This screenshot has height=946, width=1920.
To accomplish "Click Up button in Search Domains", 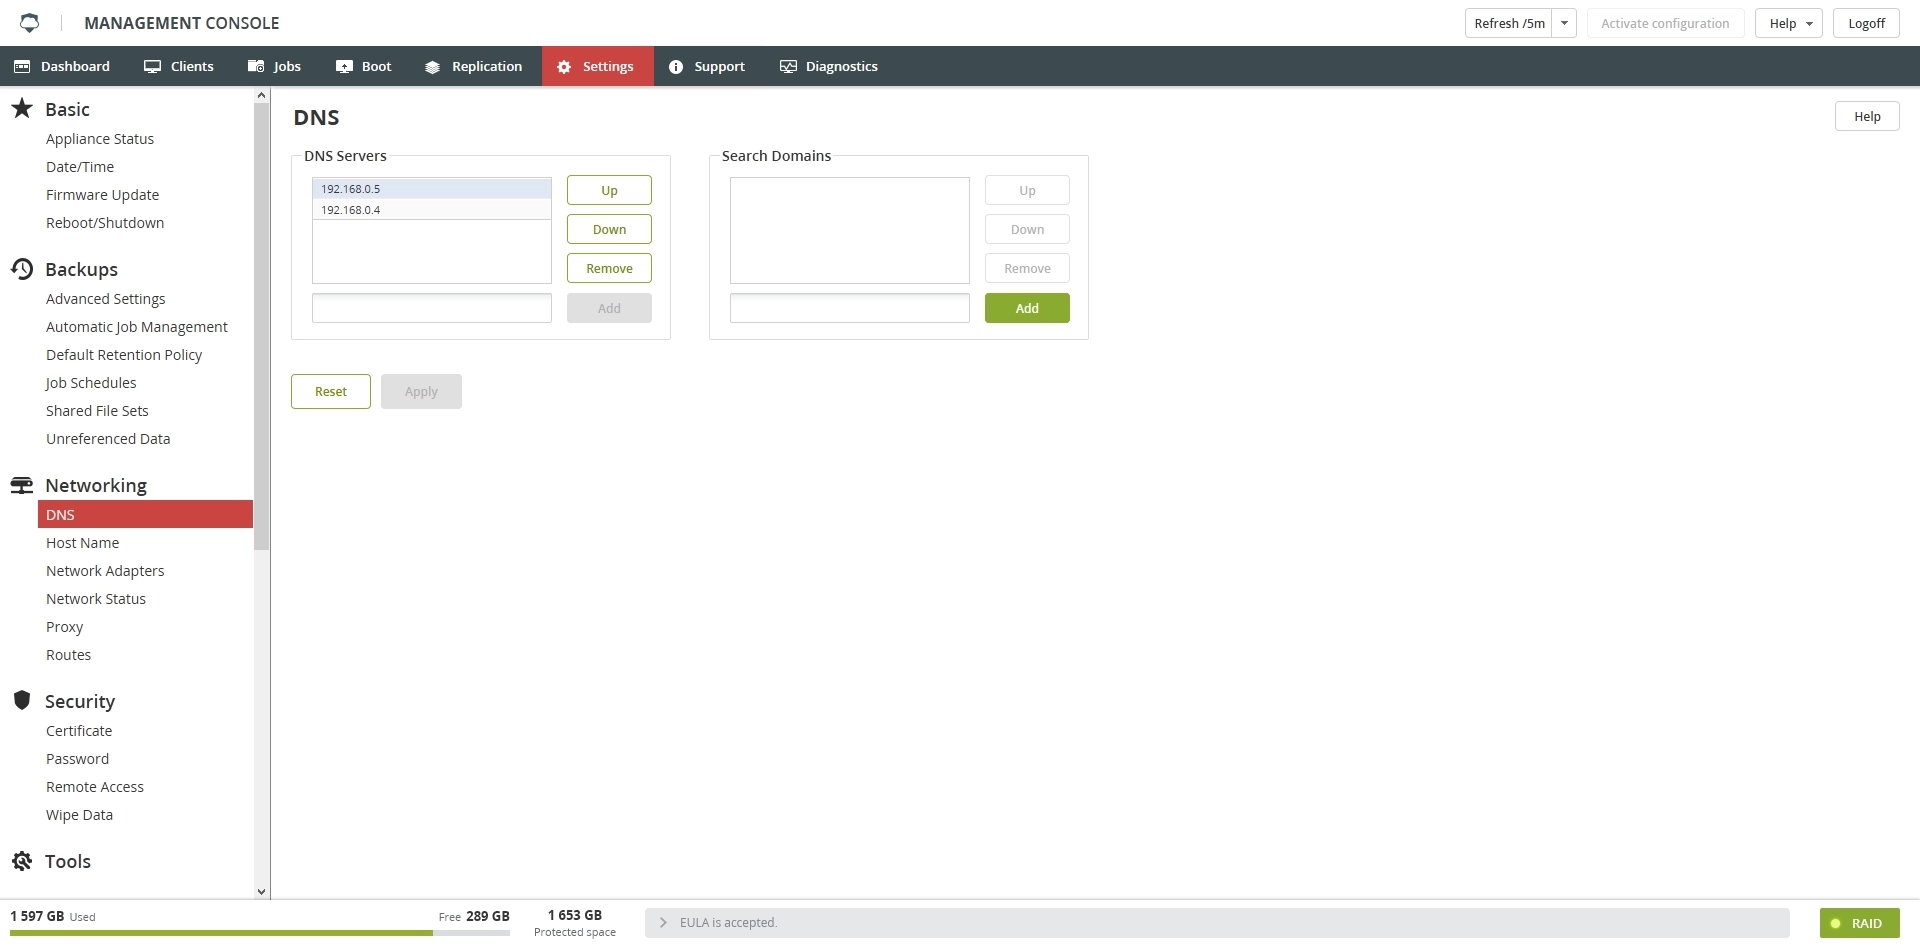I will (x=1027, y=190).
